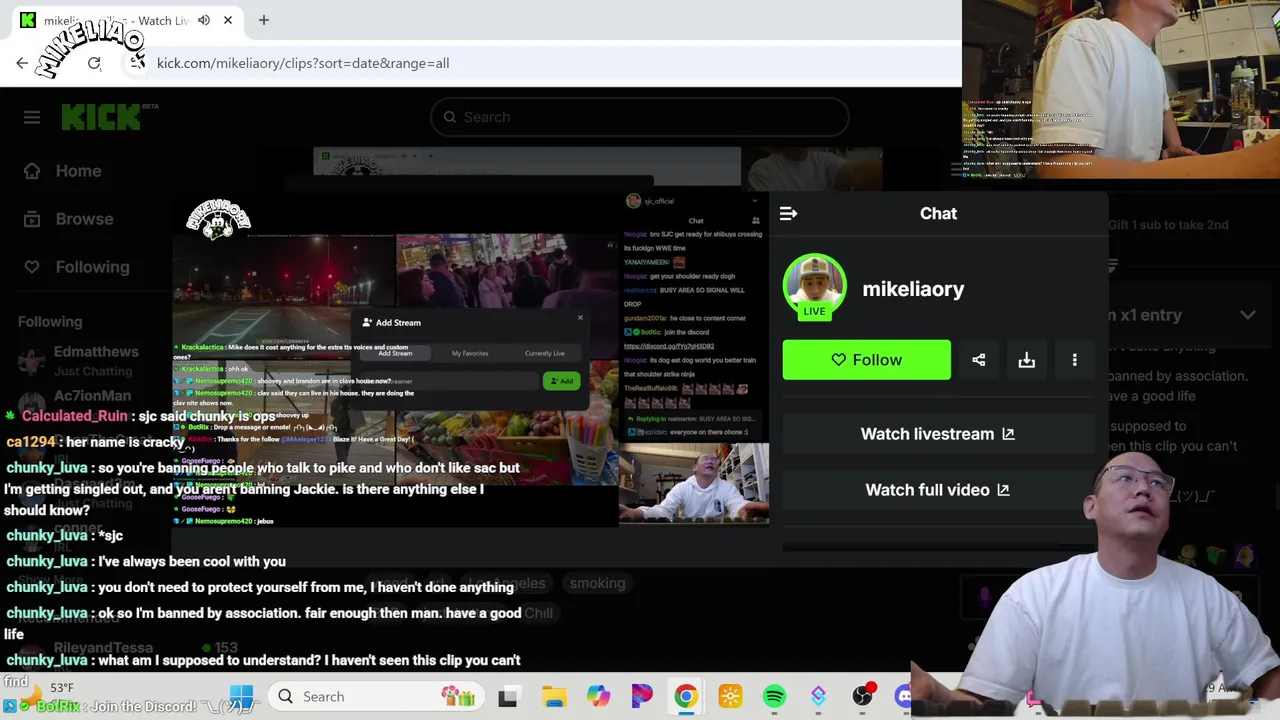Go back using the browser back arrow
The image size is (1280, 720).
(x=22, y=63)
